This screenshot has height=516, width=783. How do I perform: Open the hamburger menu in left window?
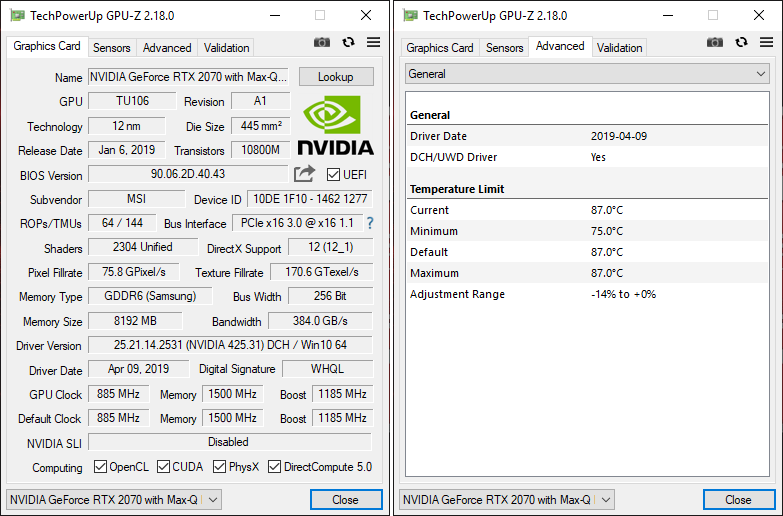tap(373, 42)
